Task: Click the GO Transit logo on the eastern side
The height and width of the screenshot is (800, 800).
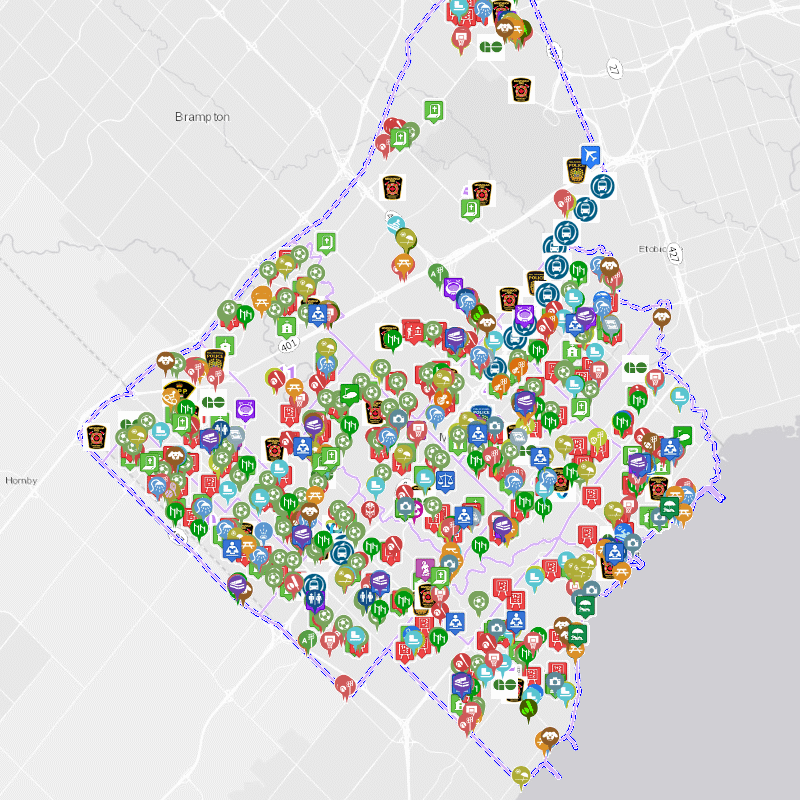Action: pos(635,368)
